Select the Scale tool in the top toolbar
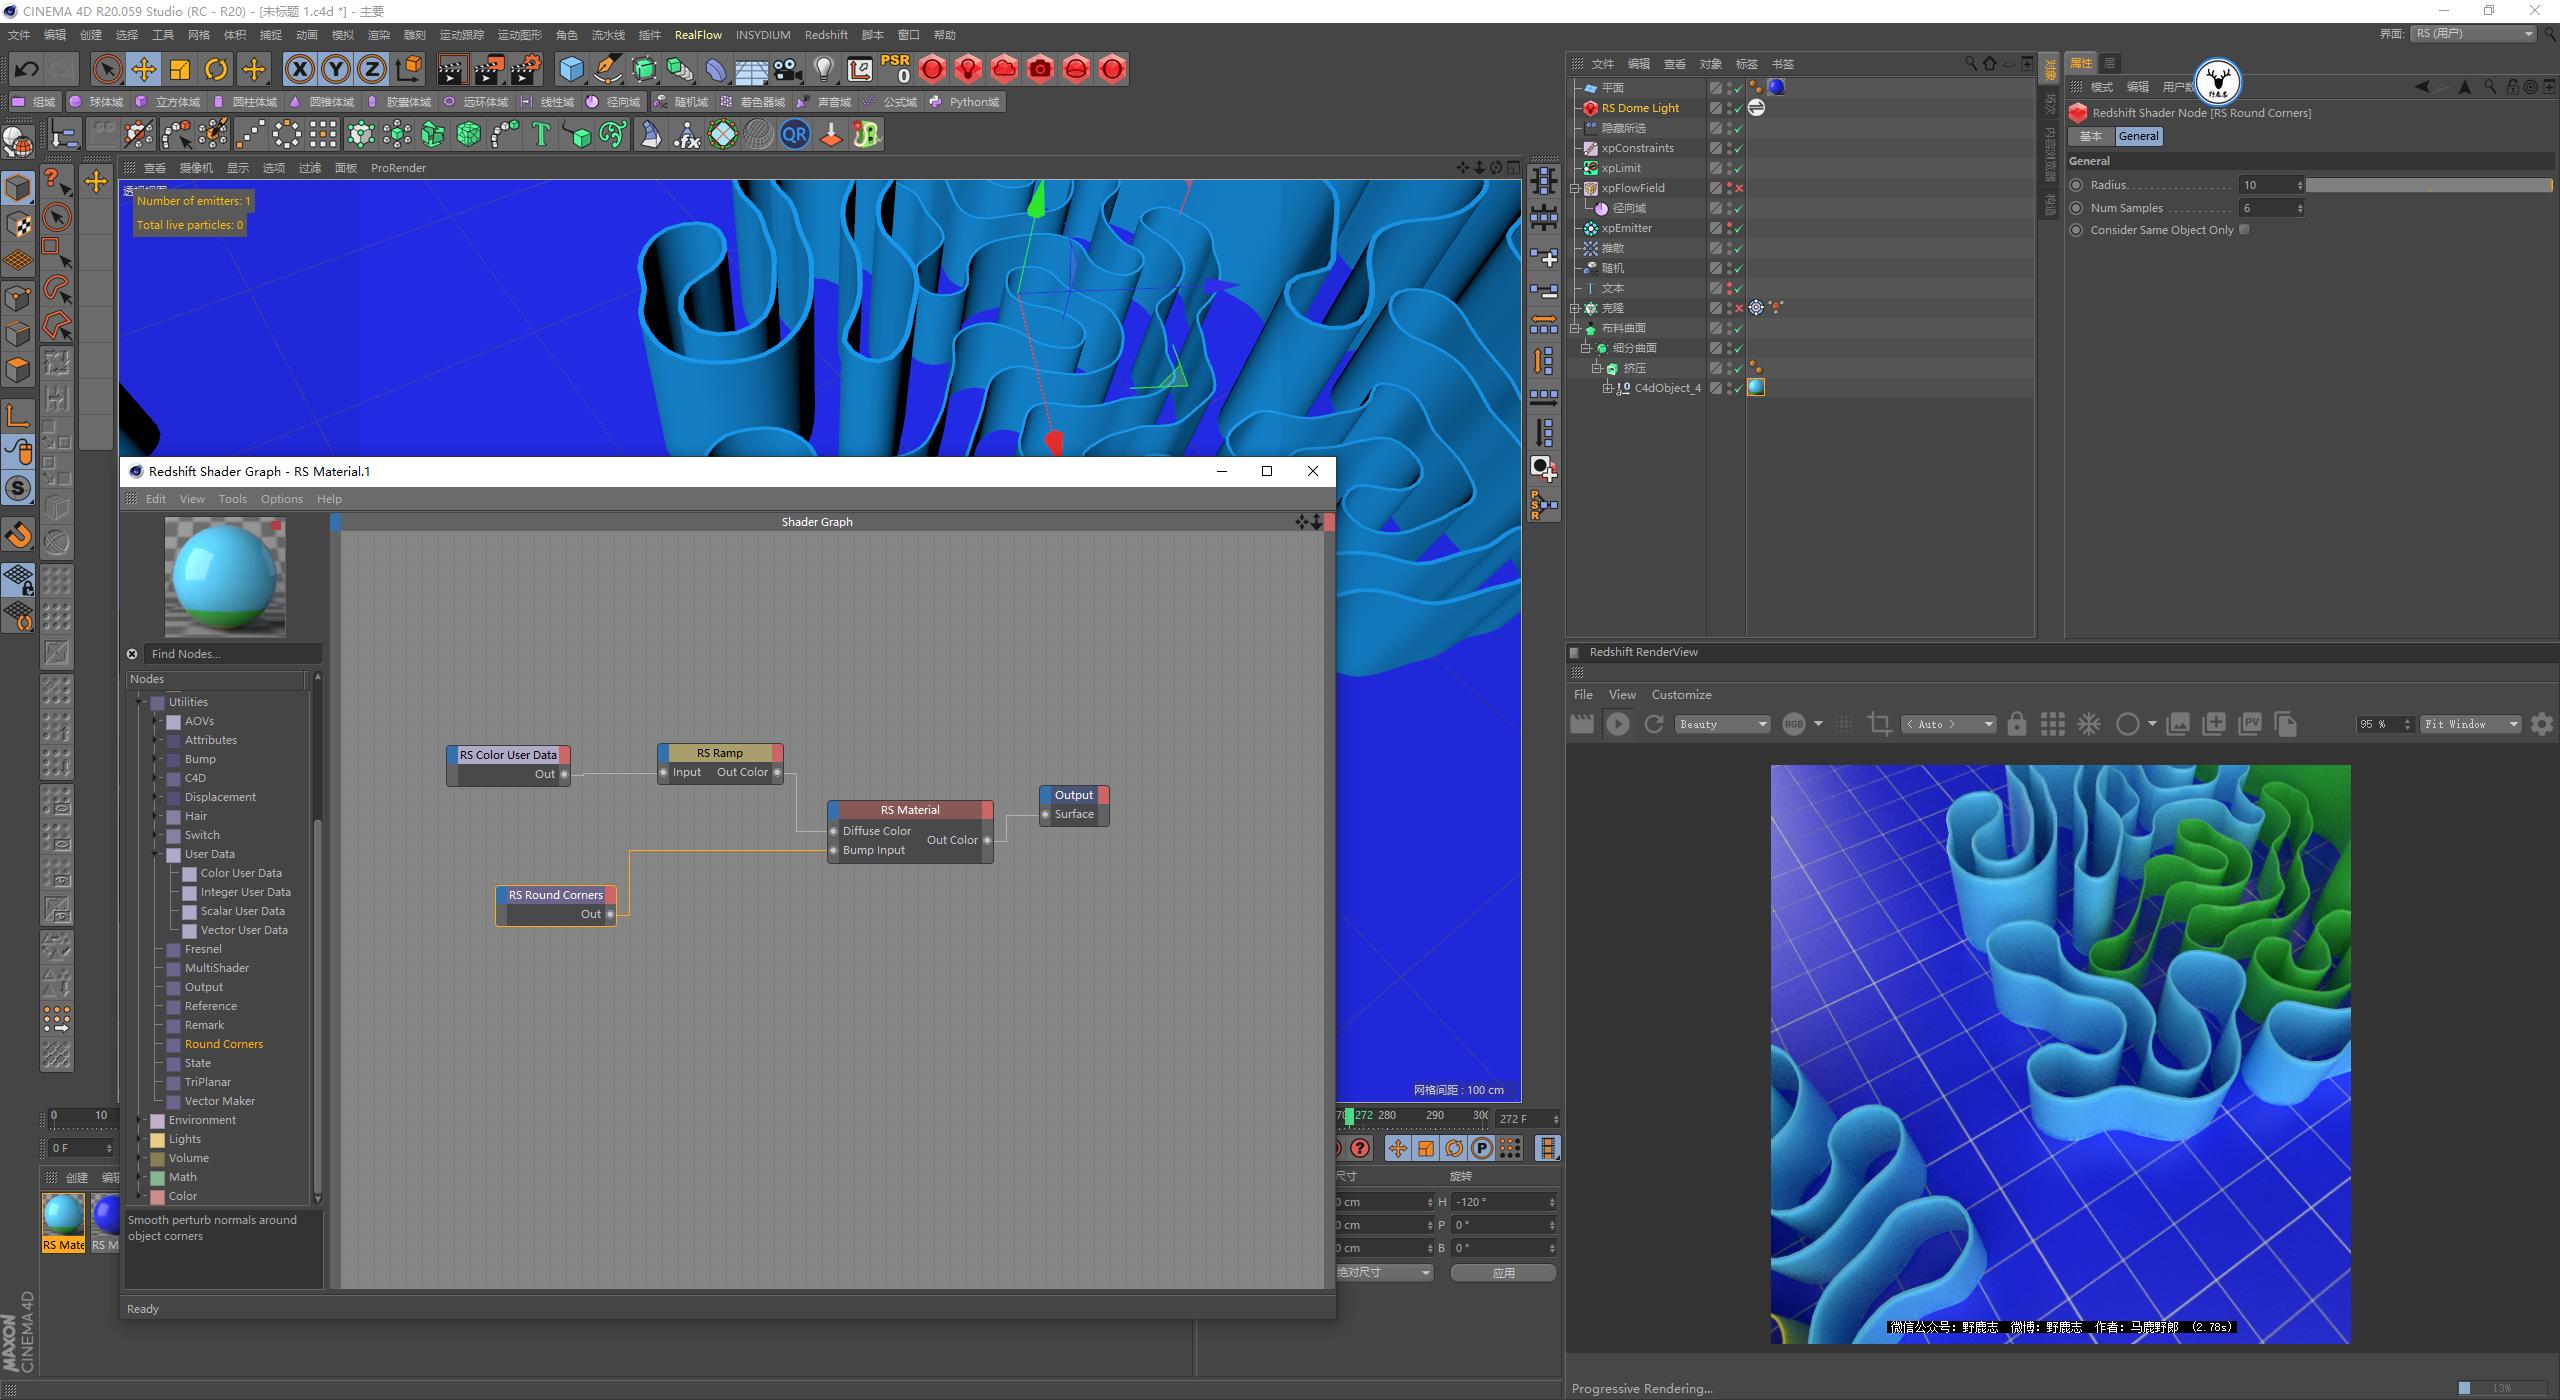 (180, 68)
